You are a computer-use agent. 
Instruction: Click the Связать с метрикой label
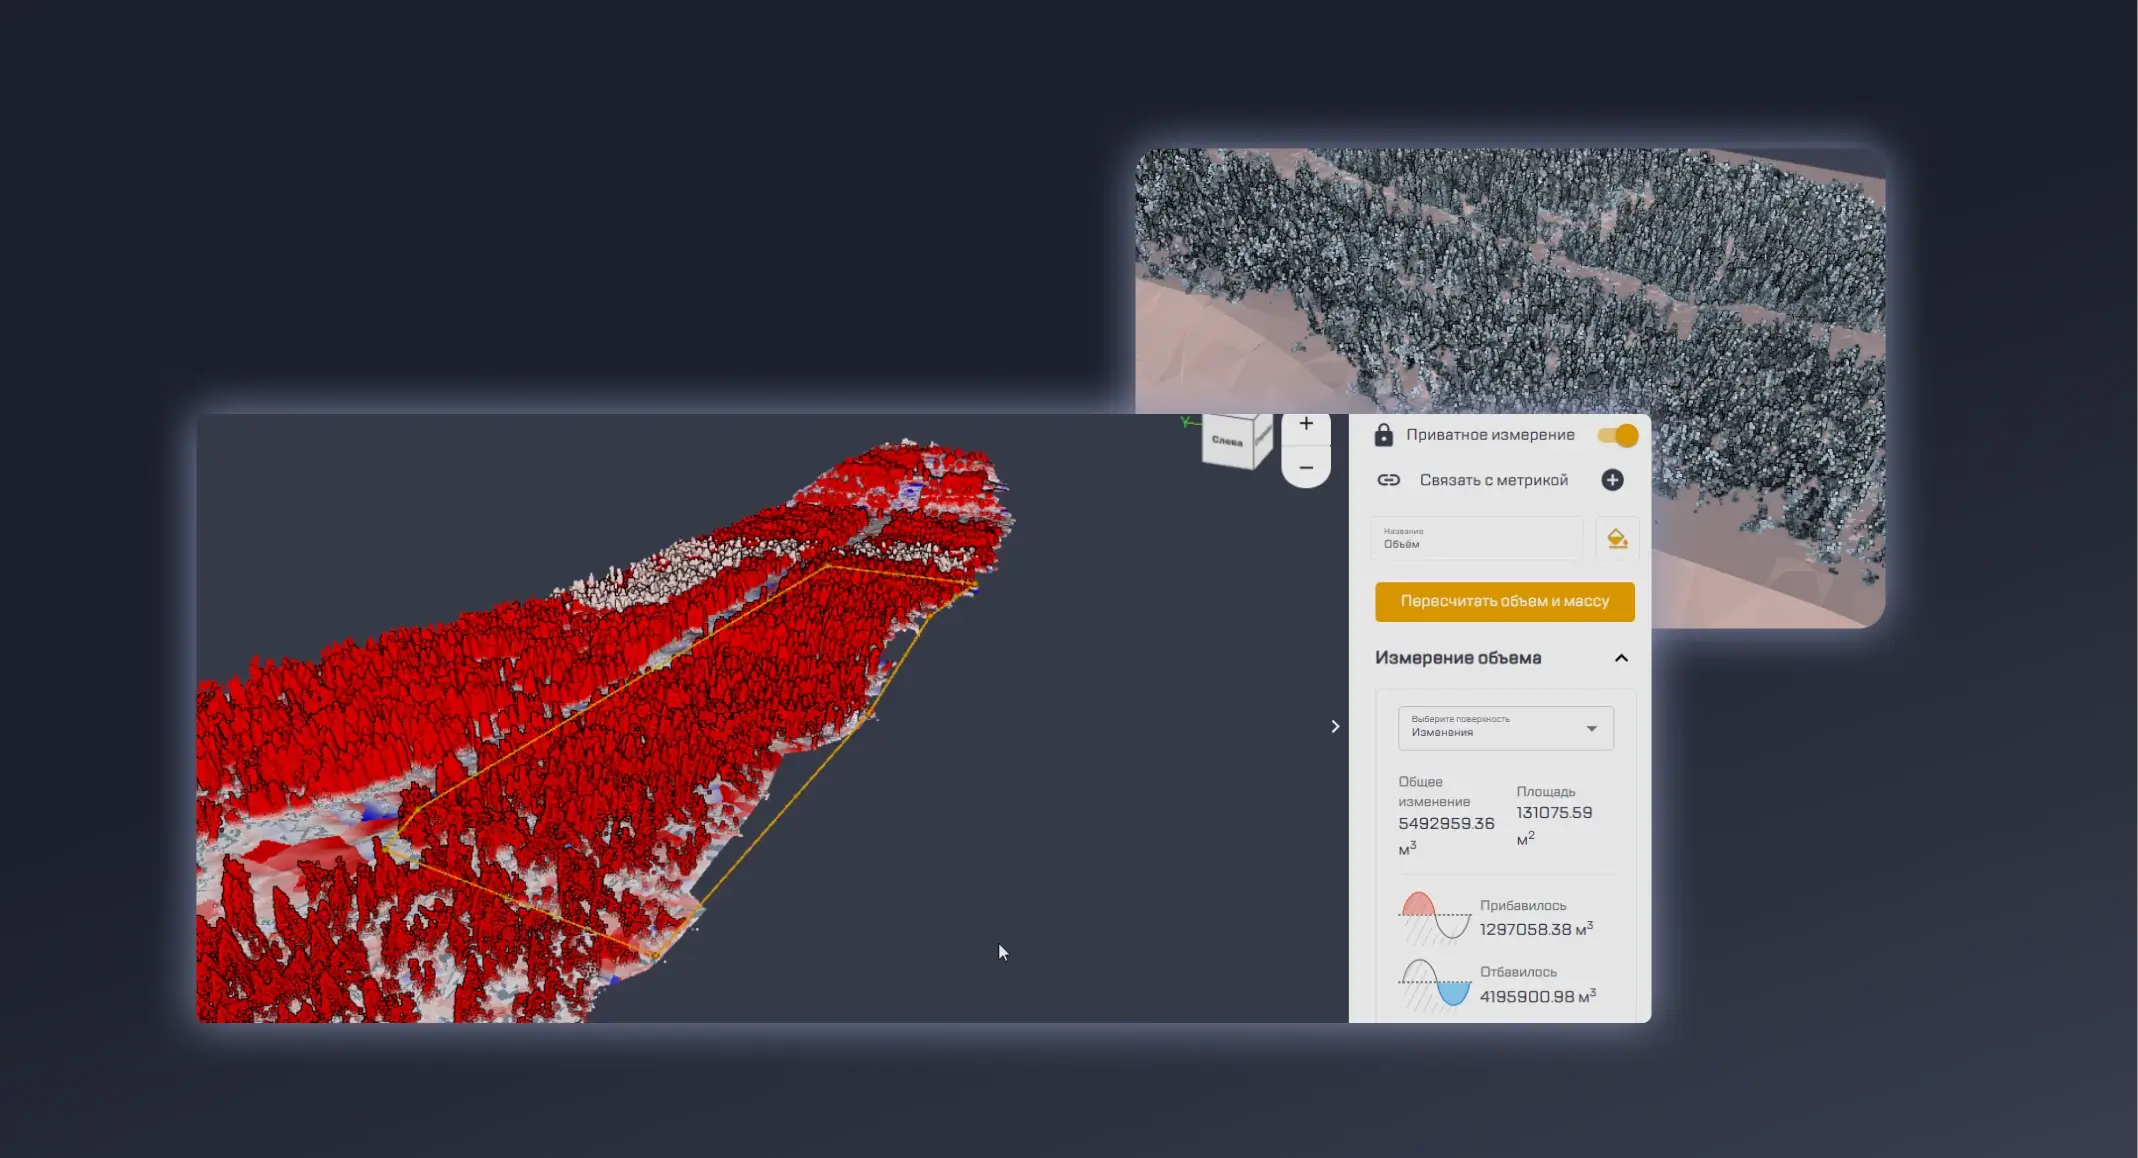1493,480
